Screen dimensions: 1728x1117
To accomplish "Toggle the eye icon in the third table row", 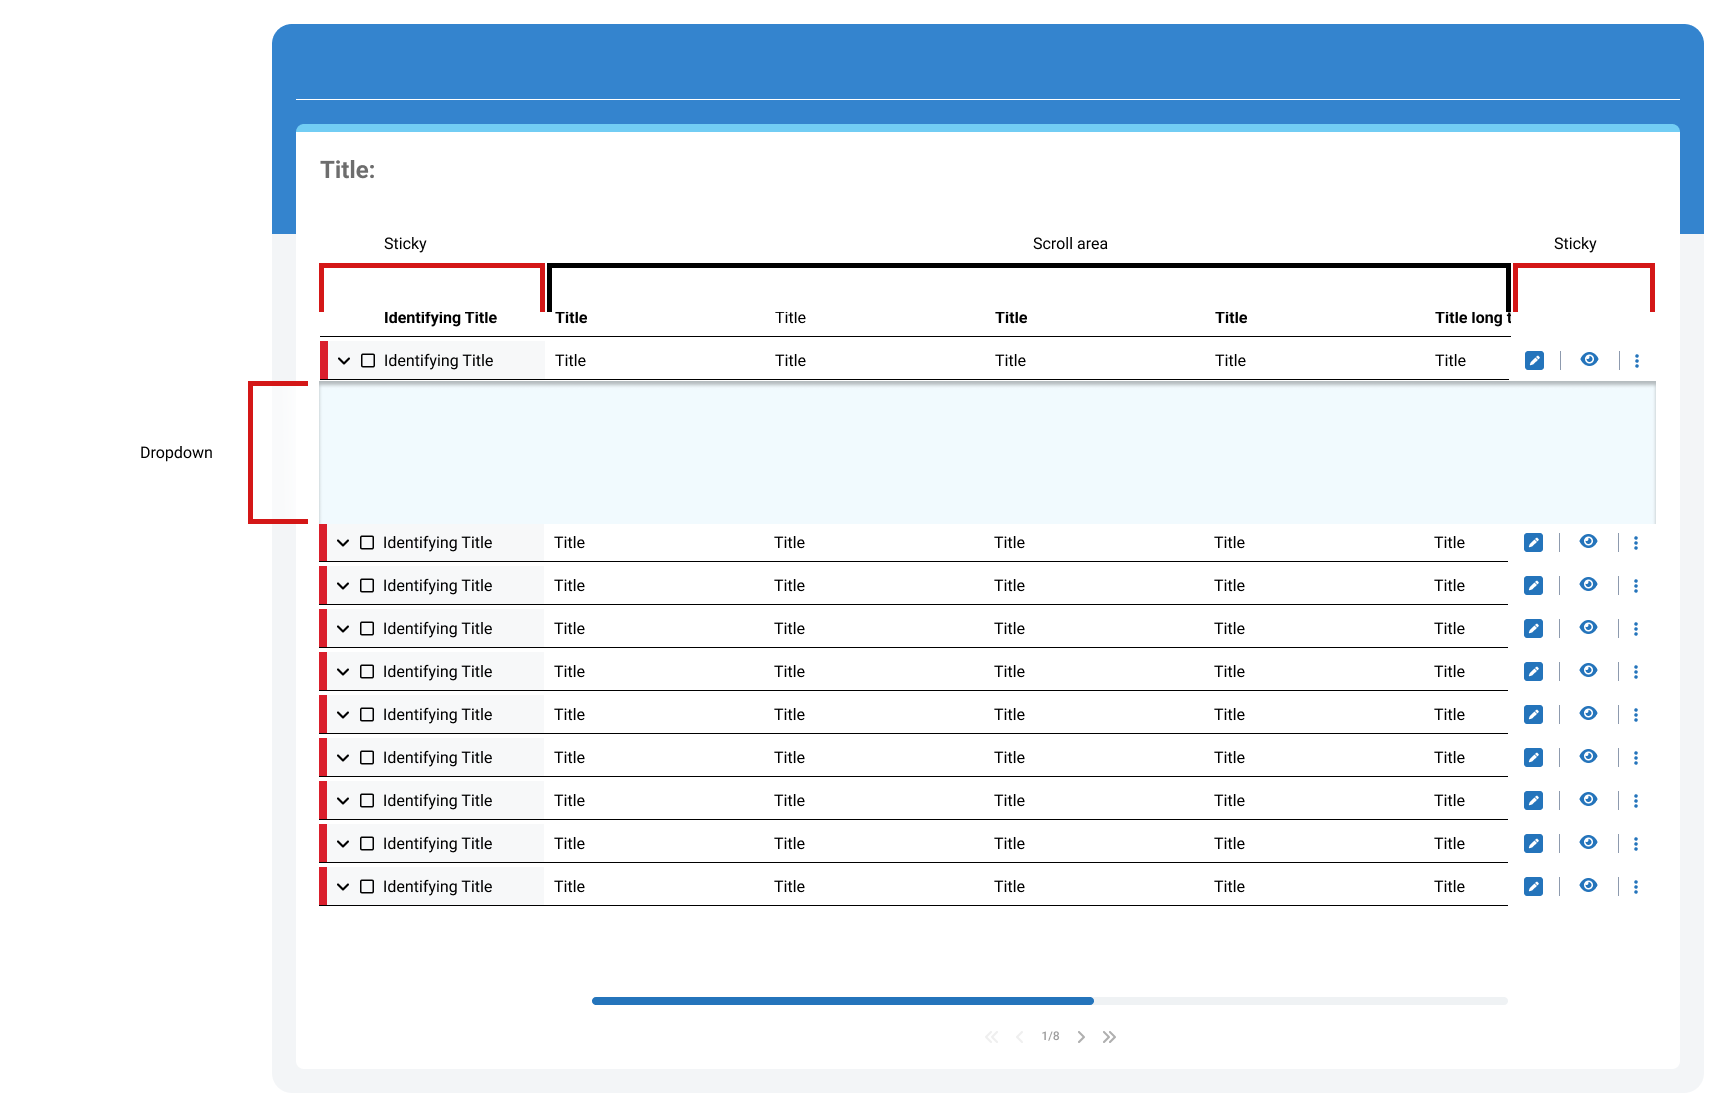I will click(x=1588, y=585).
